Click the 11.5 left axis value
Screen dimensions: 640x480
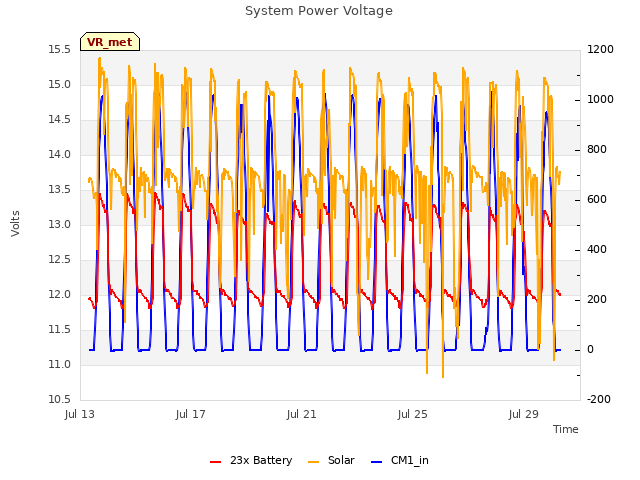click(60, 329)
